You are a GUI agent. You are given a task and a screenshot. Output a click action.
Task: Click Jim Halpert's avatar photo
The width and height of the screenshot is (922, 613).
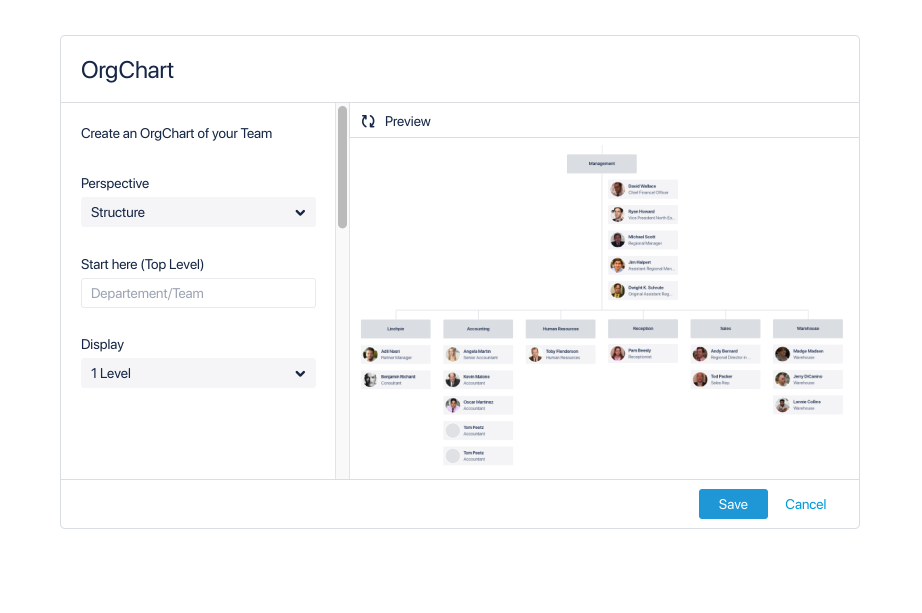tap(617, 265)
